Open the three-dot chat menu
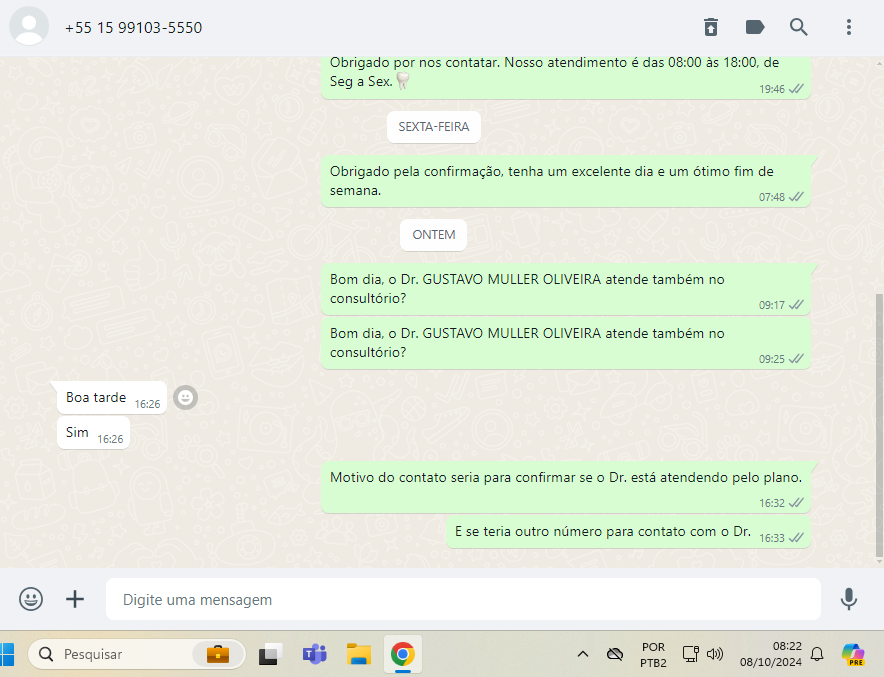884x677 pixels. [848, 27]
